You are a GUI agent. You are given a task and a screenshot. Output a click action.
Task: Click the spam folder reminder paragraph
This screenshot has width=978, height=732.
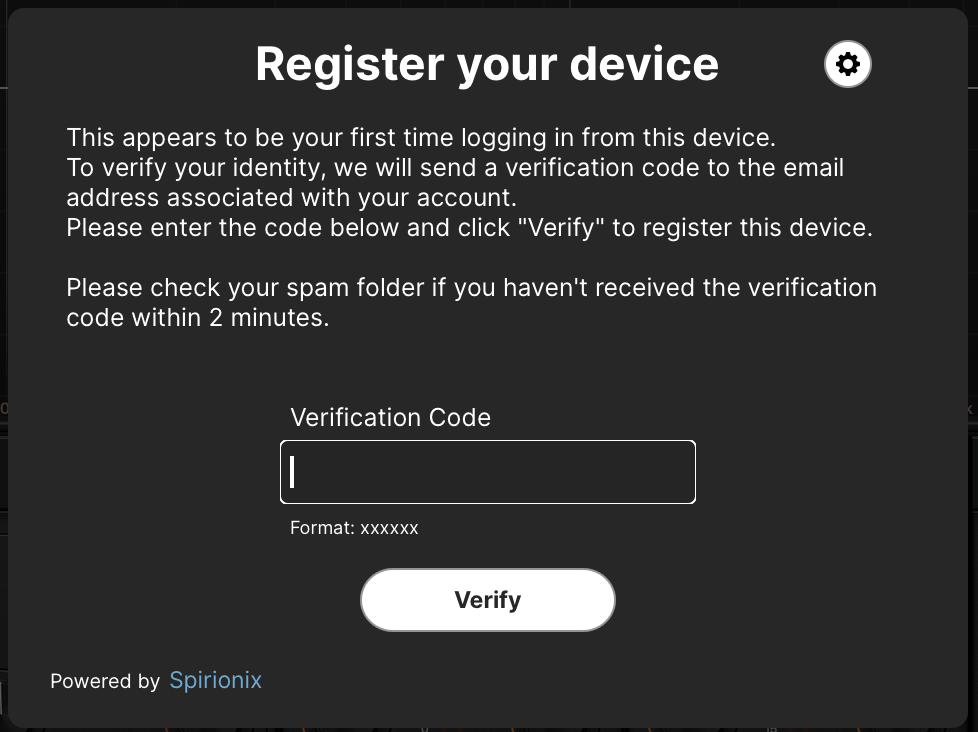pyautogui.click(x=472, y=302)
